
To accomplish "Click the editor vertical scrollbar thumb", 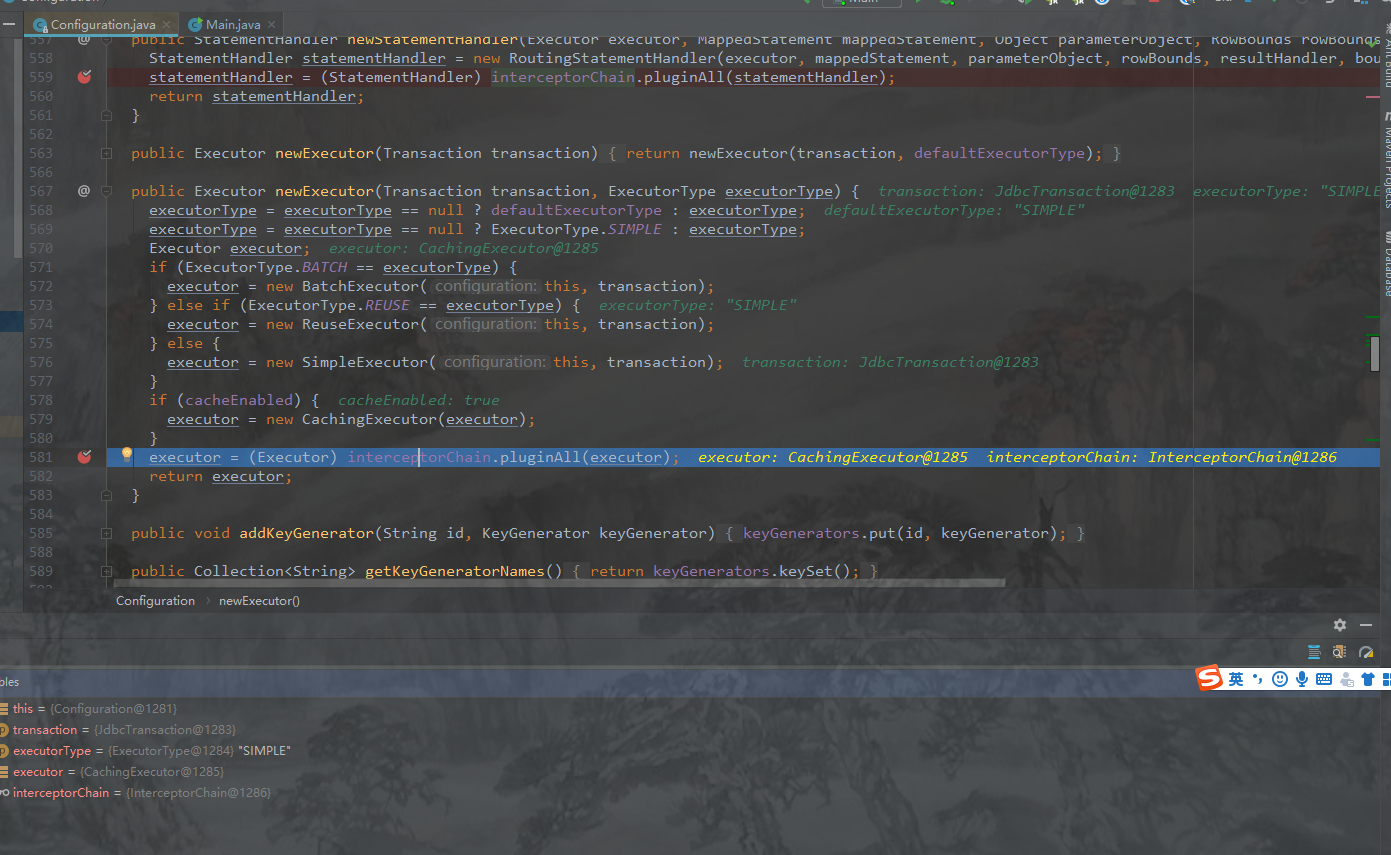I will coord(1375,354).
